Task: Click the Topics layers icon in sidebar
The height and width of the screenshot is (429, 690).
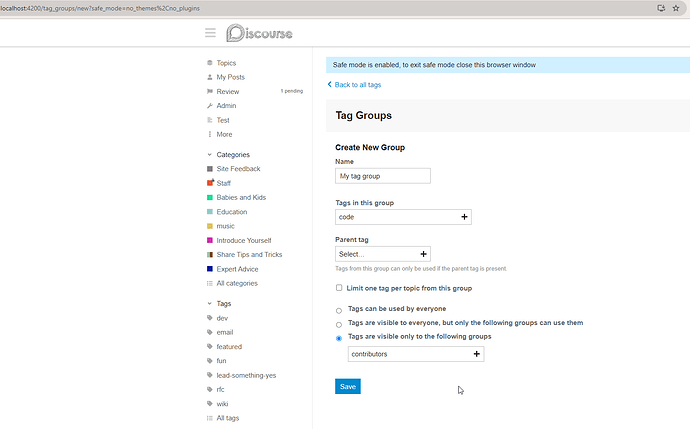Action: coord(210,63)
